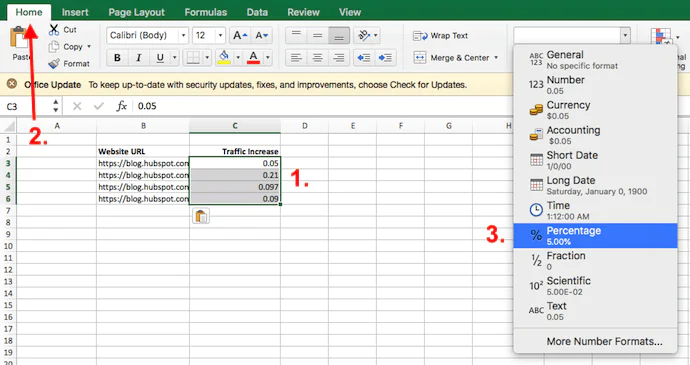This screenshot has height=365, width=690.
Task: Increase font size button
Action: coord(240,35)
